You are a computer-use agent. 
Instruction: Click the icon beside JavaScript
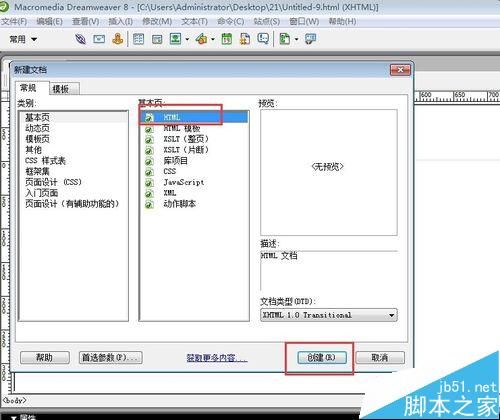click(149, 183)
